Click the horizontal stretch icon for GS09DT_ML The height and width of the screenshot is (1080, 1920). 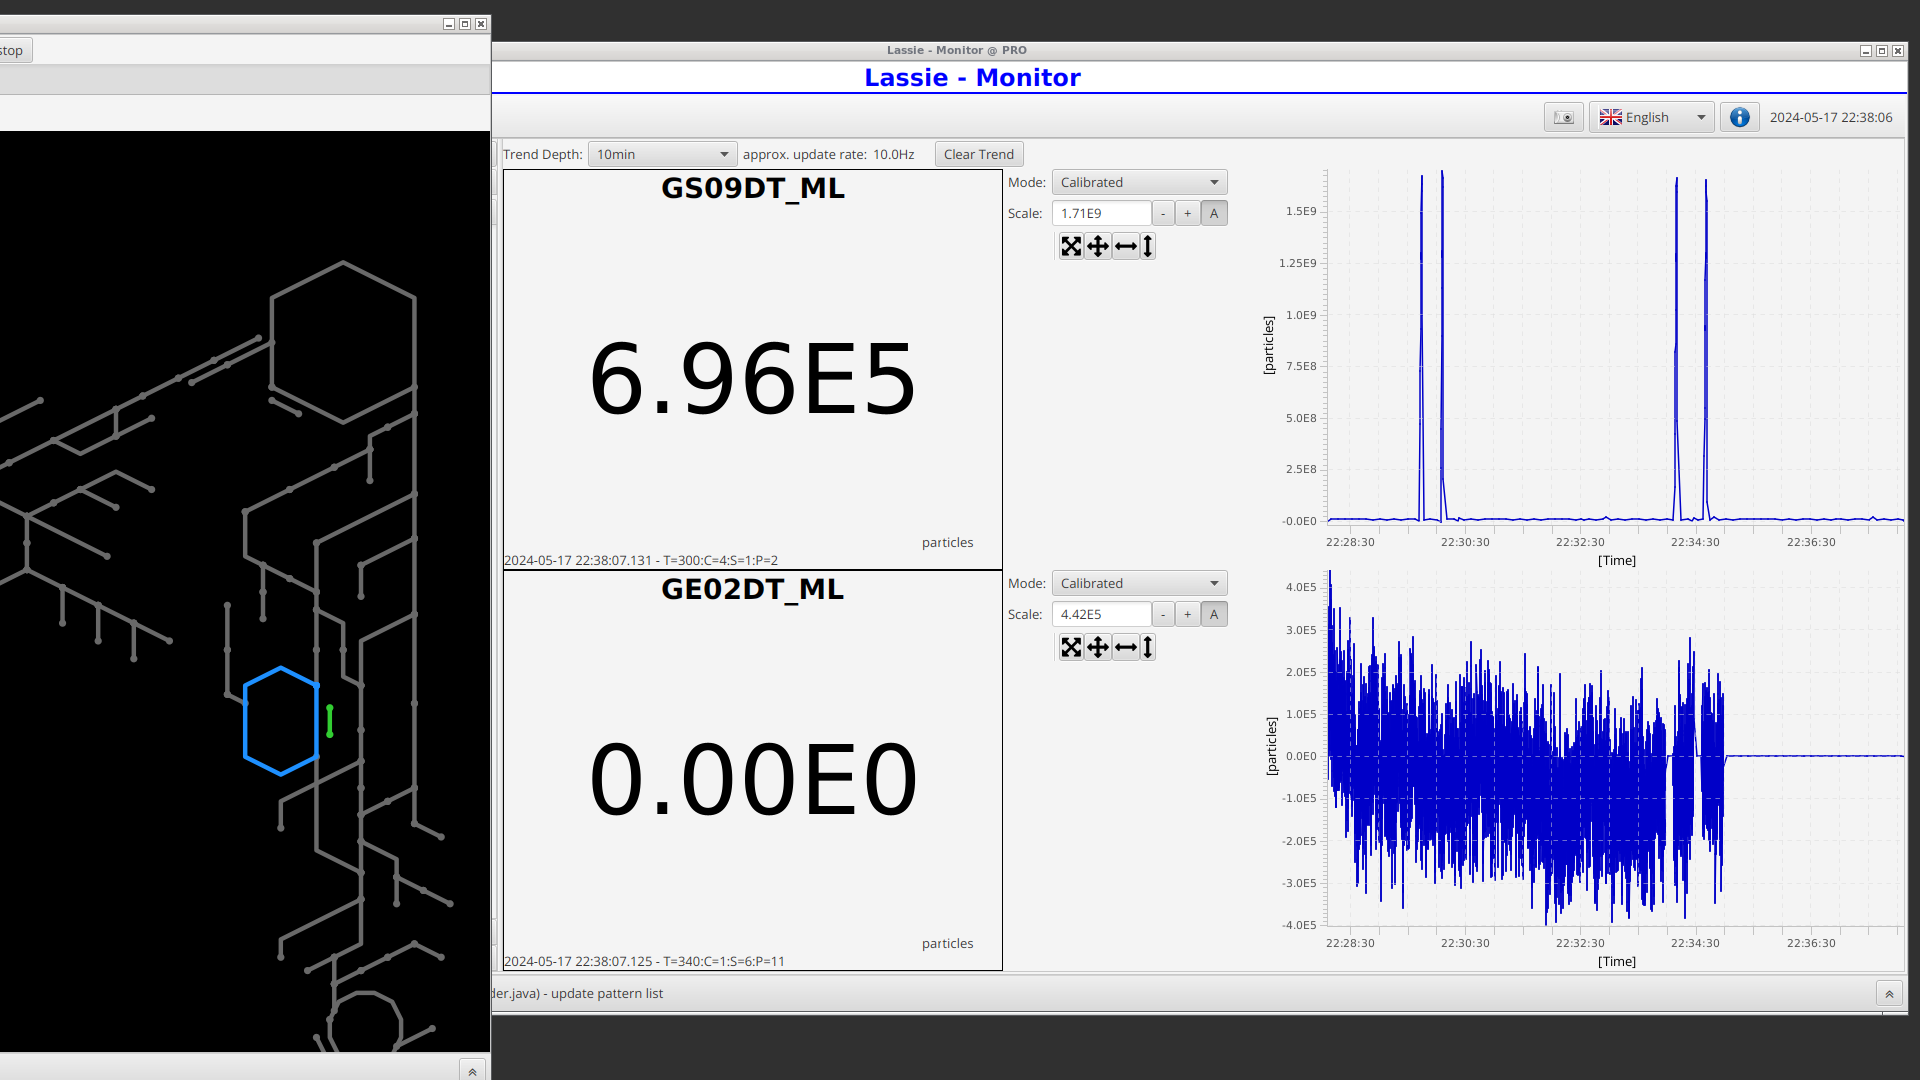(x=1125, y=245)
